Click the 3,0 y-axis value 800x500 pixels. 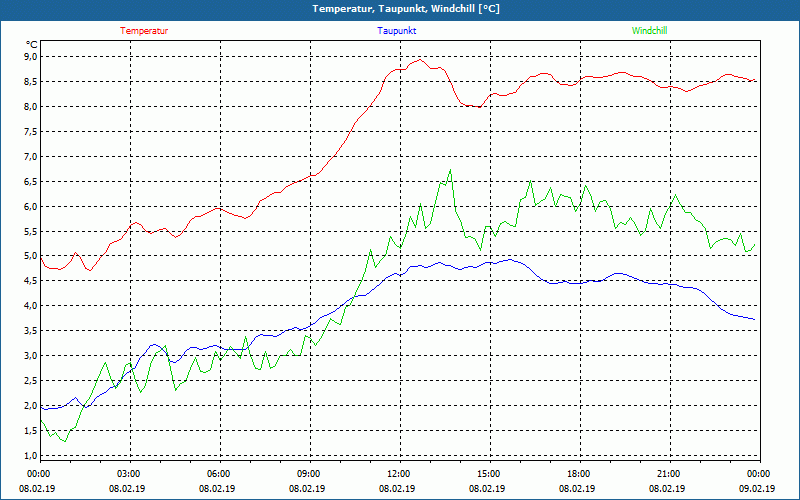coord(32,356)
